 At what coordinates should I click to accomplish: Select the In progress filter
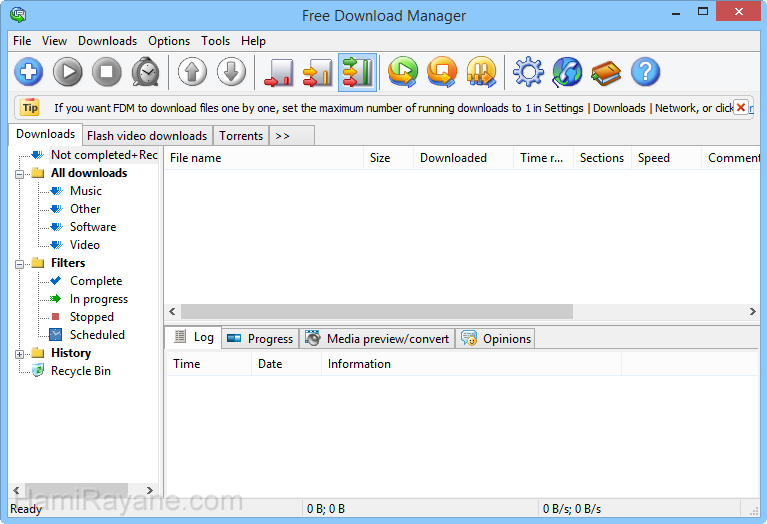(99, 299)
